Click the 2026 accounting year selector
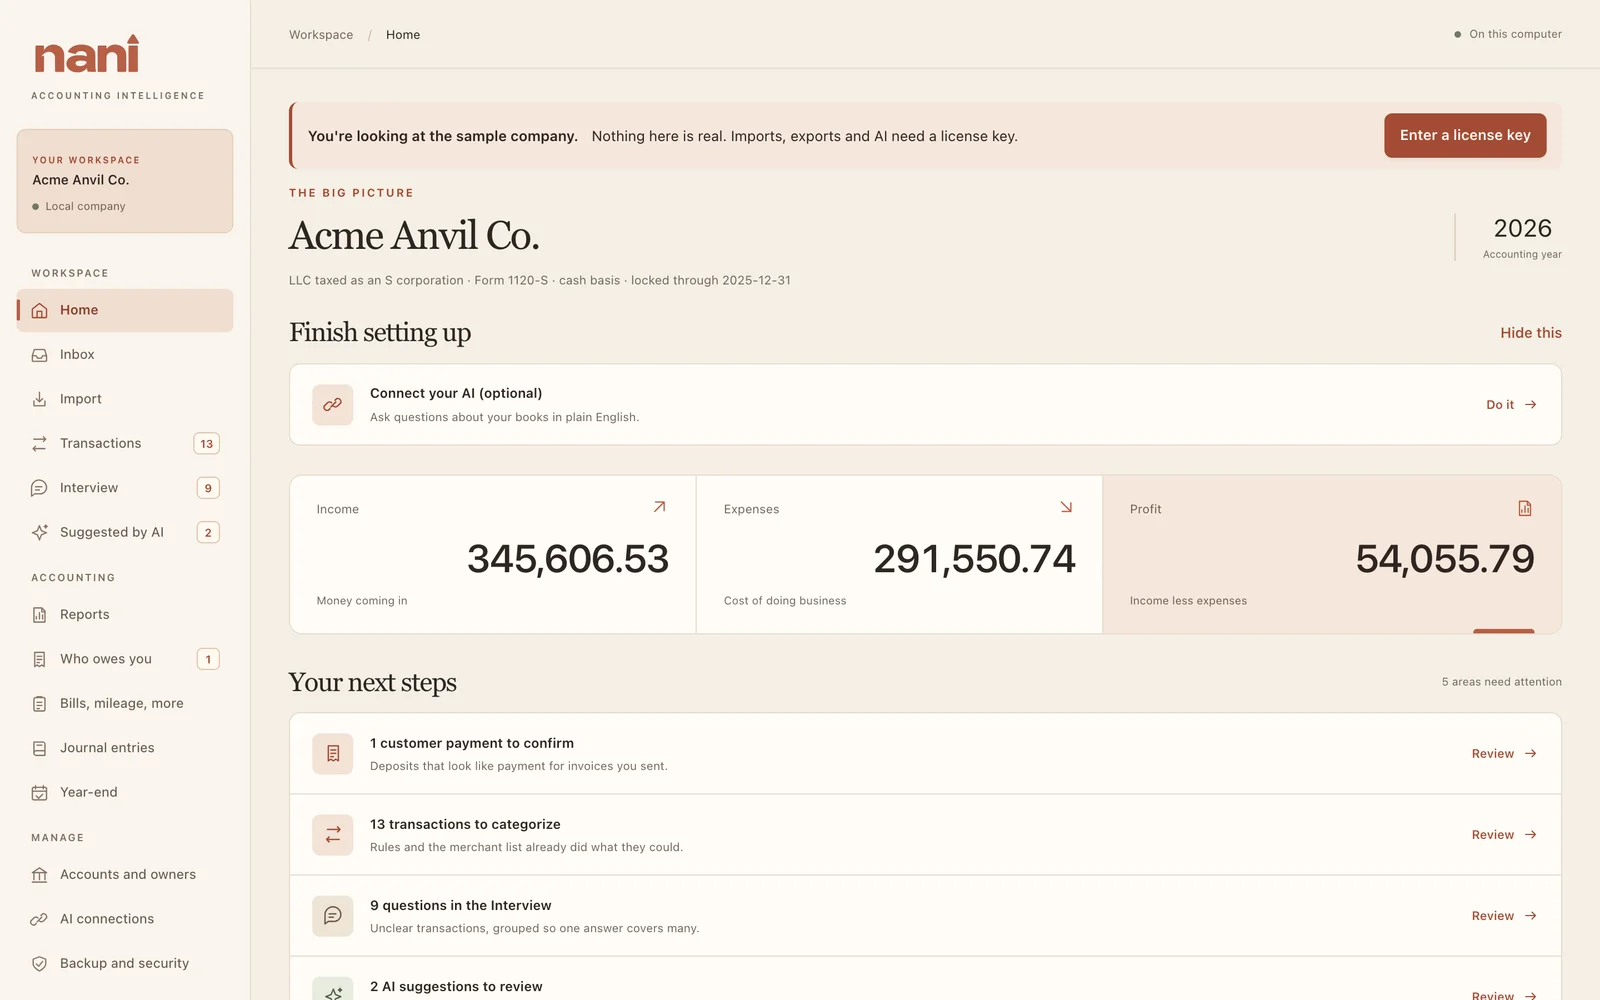The height and width of the screenshot is (1000, 1600). (1522, 238)
